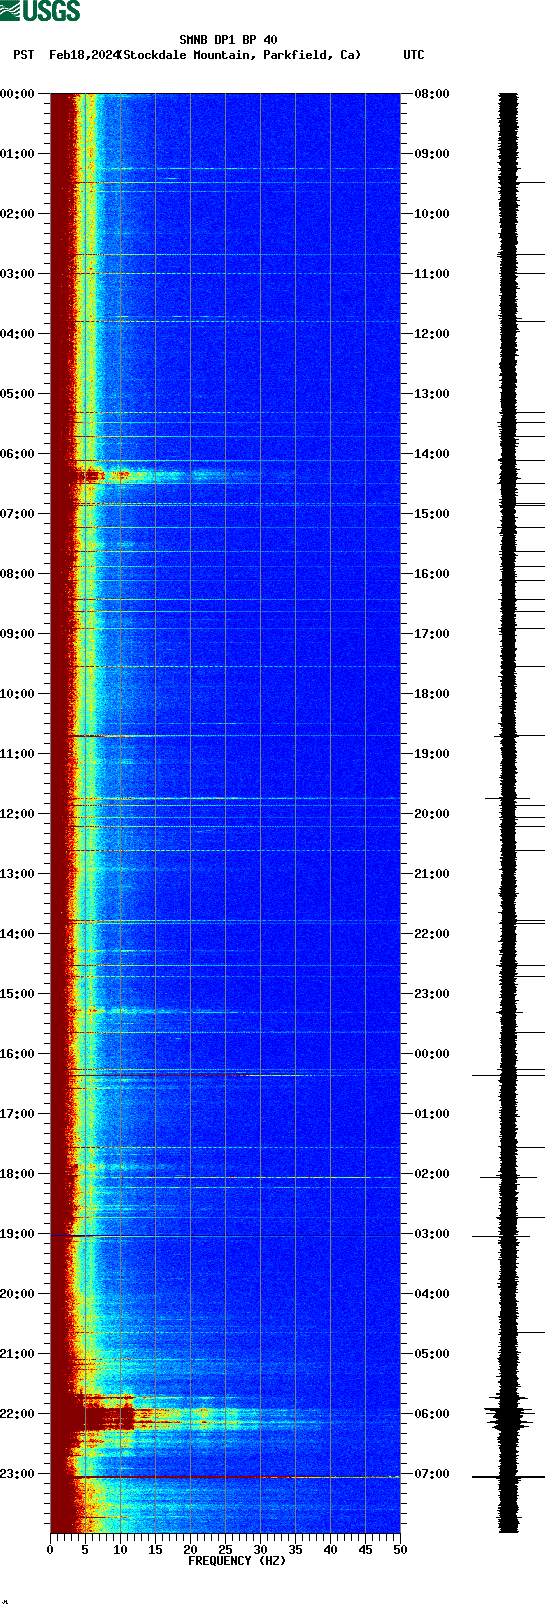Click the 07:00 UTC time label
The image size is (552, 1613).
point(432,1474)
